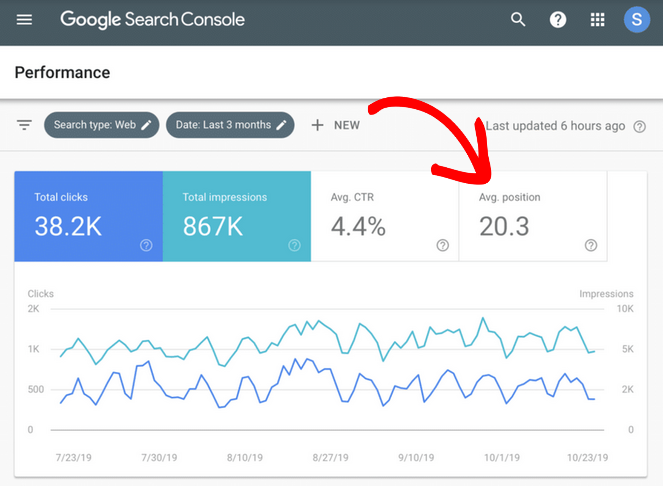Toggle the Total impressions metric card
663x486 pixels.
pyautogui.click(x=236, y=215)
